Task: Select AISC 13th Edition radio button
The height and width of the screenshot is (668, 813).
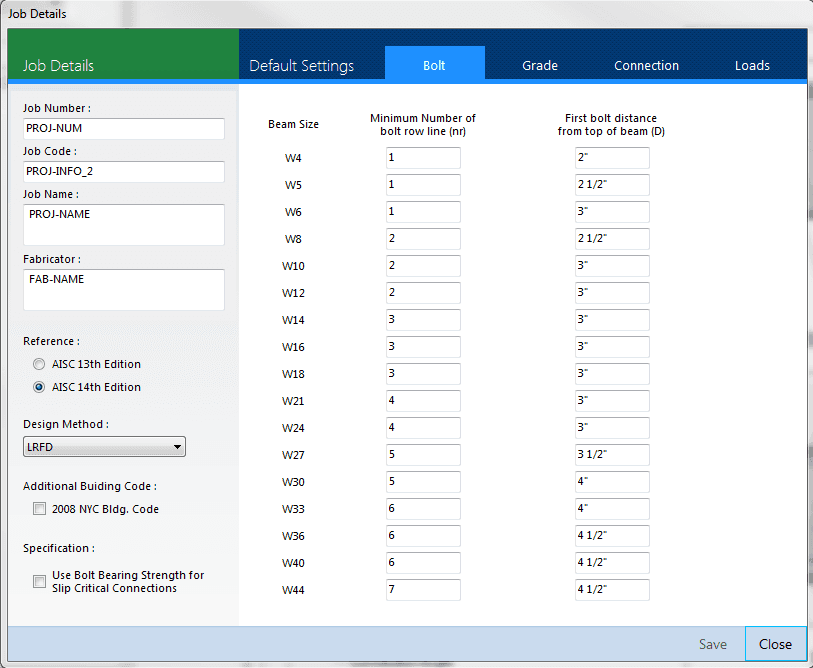Action: click(39, 364)
